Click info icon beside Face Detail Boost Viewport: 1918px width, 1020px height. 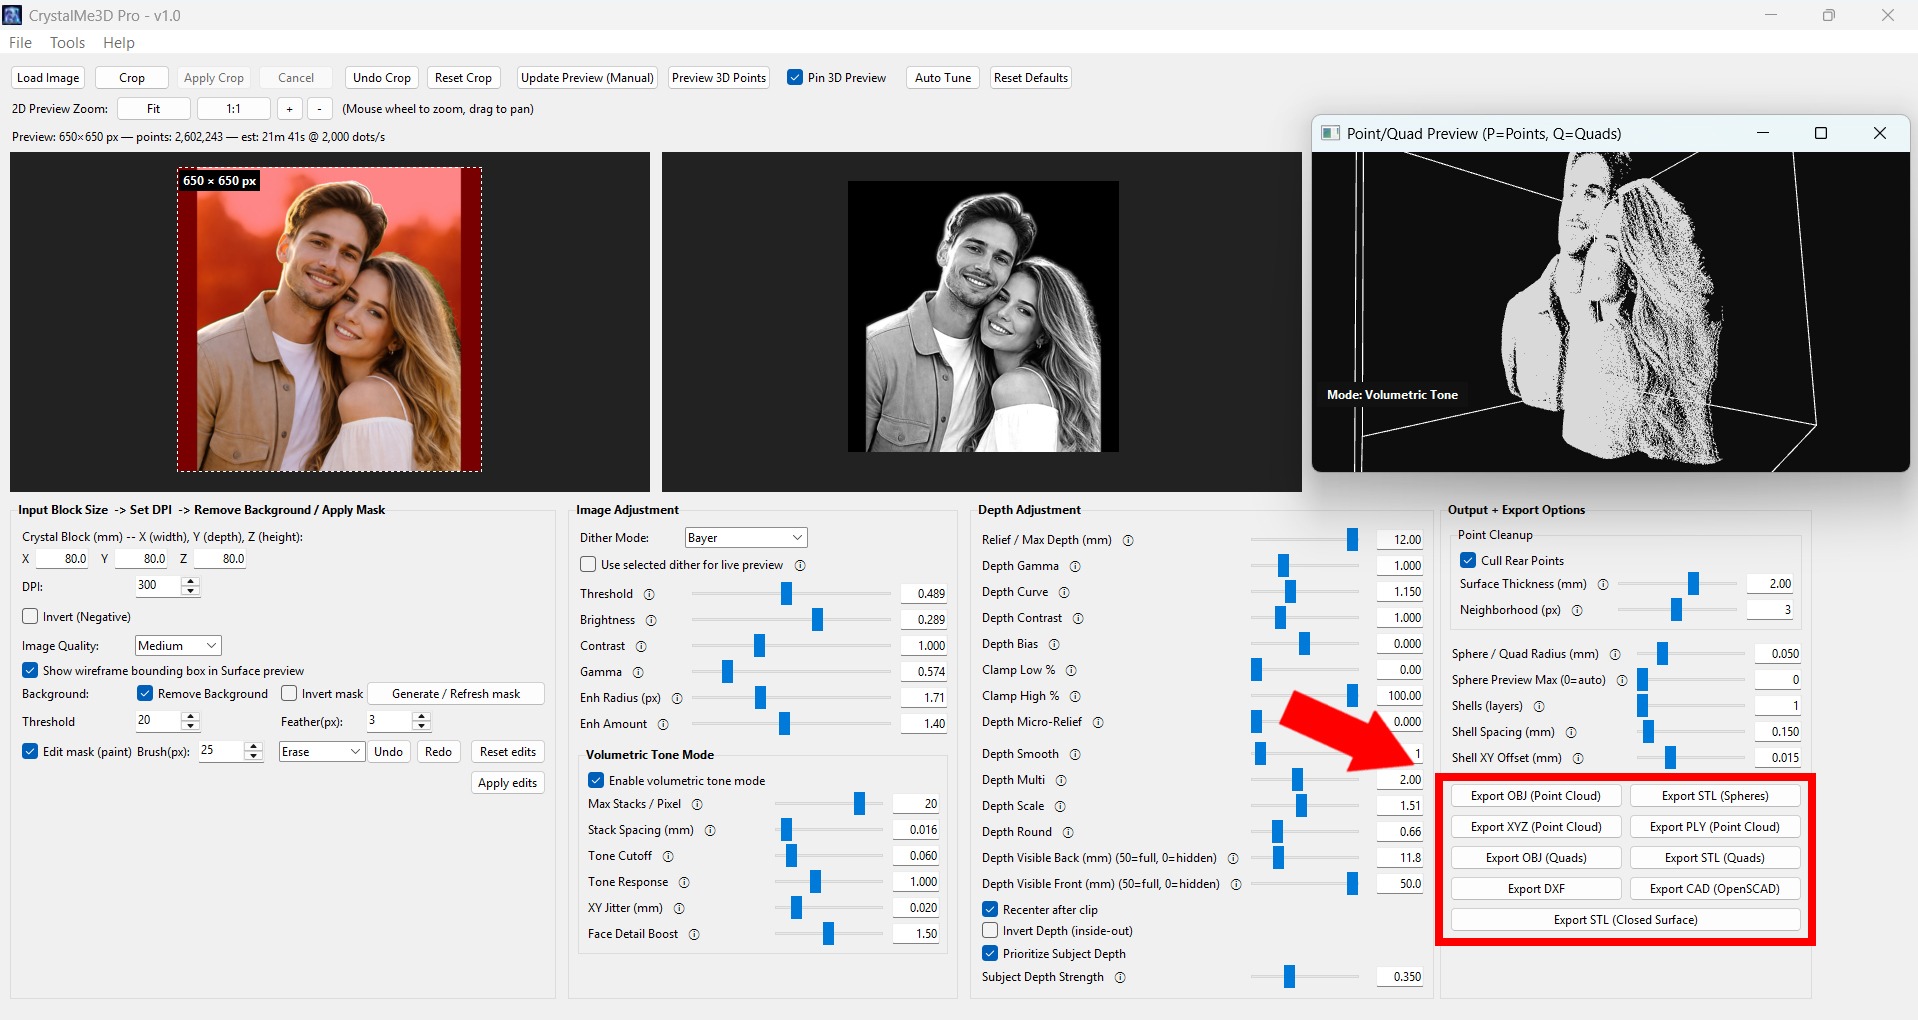coord(694,935)
